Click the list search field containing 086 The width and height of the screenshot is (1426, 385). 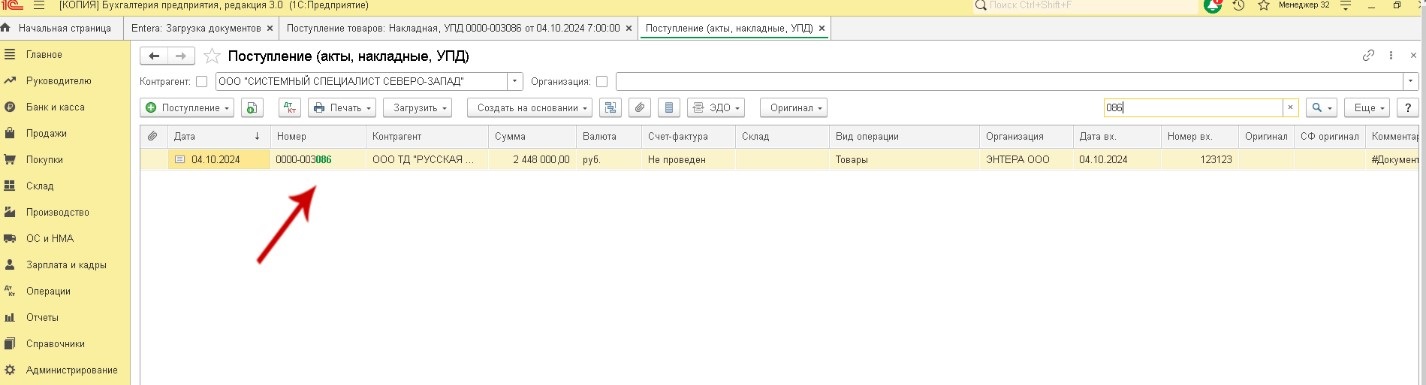tap(1193, 107)
